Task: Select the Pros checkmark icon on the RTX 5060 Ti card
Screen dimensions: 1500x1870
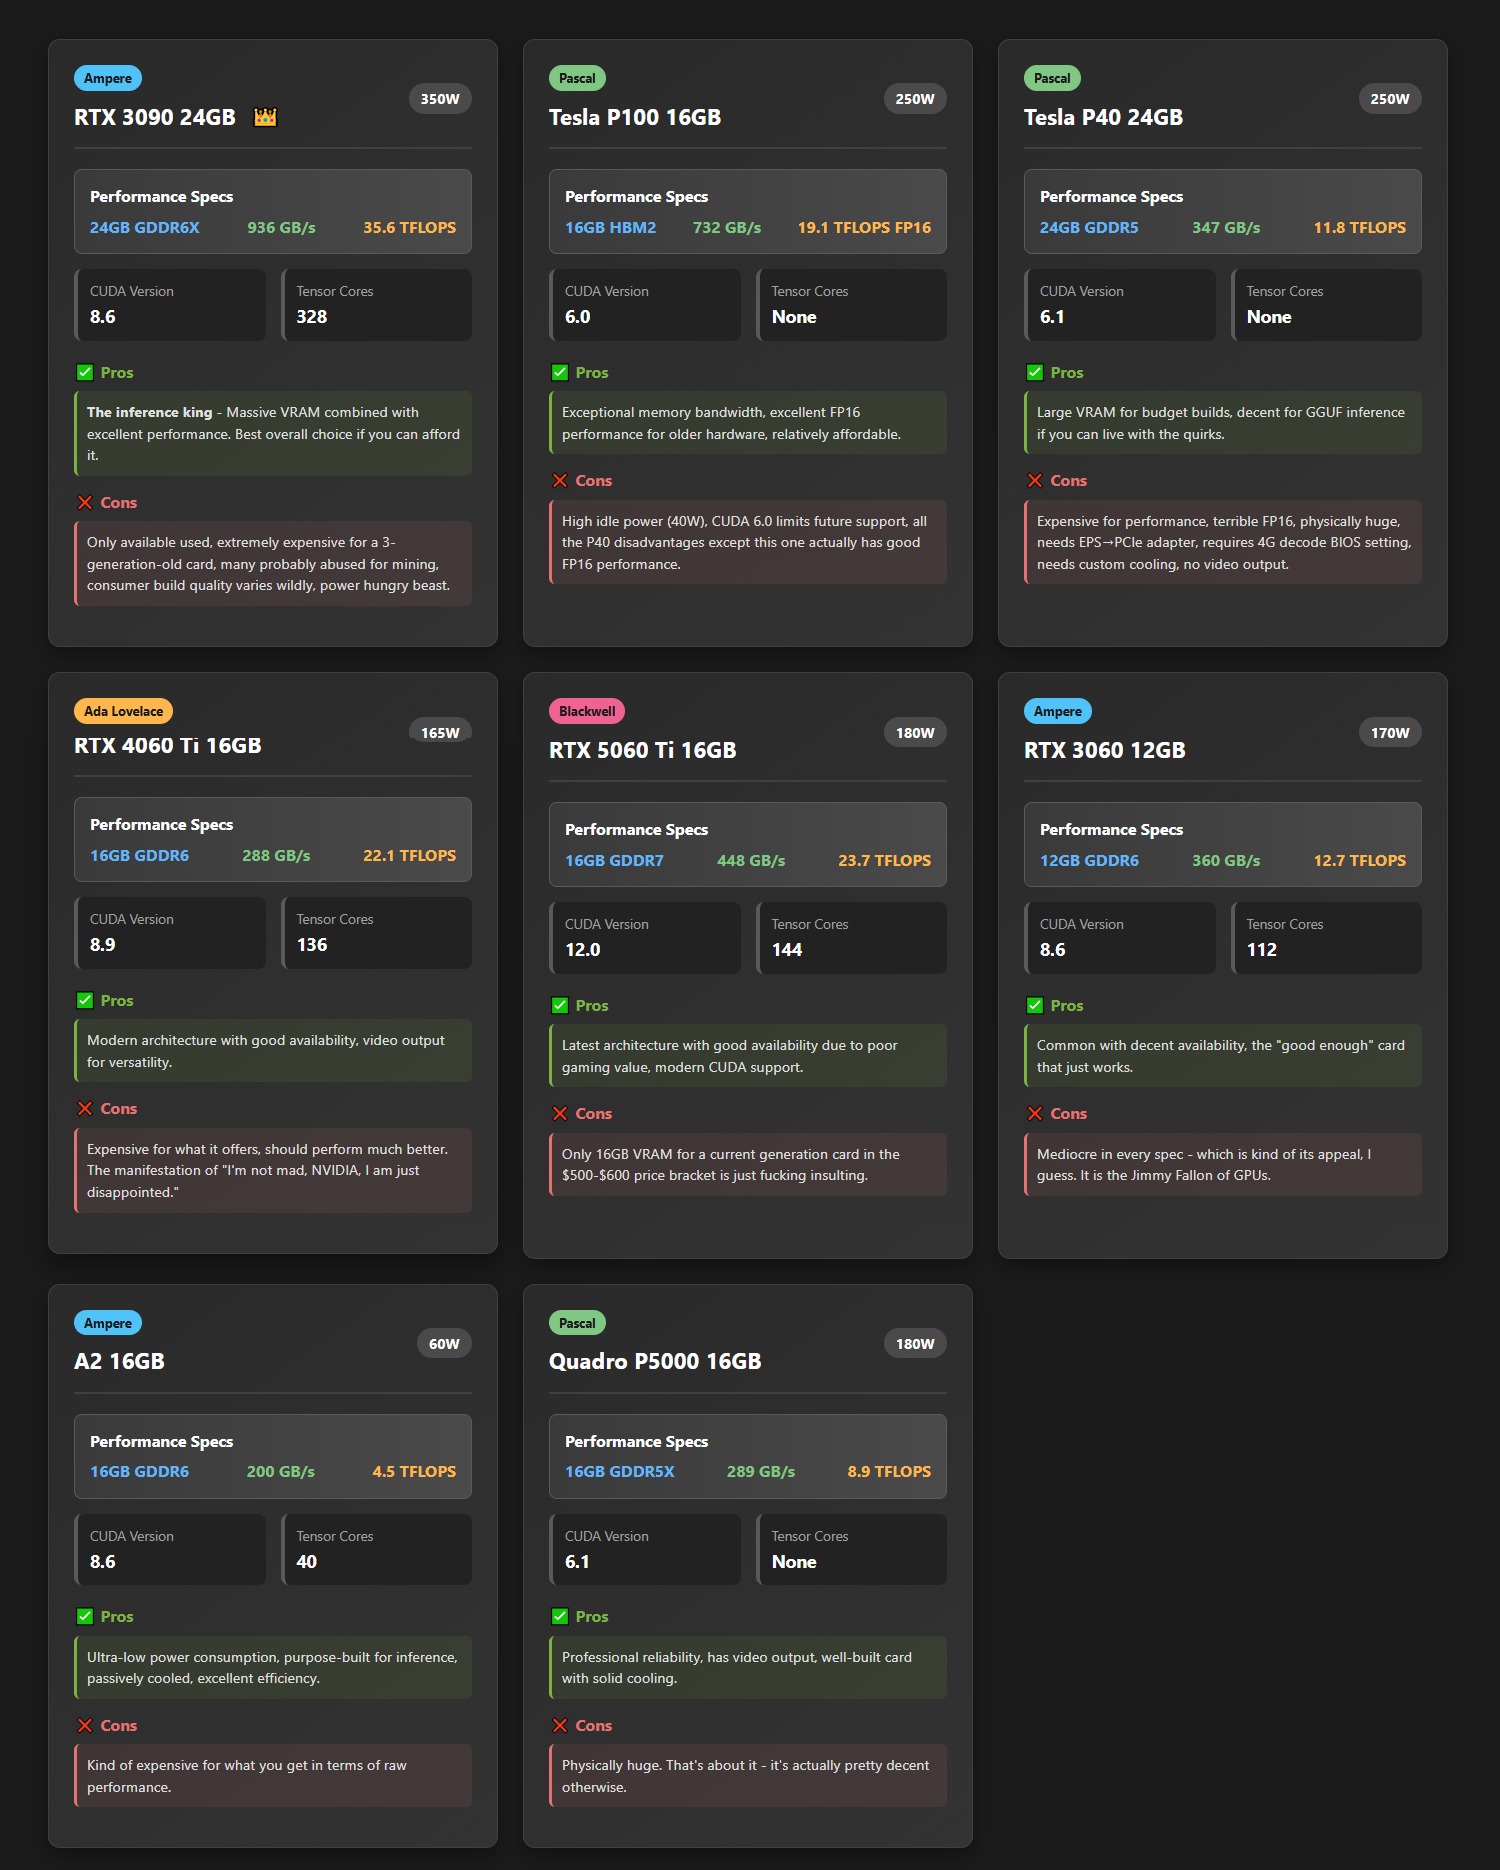Action: tap(560, 1005)
